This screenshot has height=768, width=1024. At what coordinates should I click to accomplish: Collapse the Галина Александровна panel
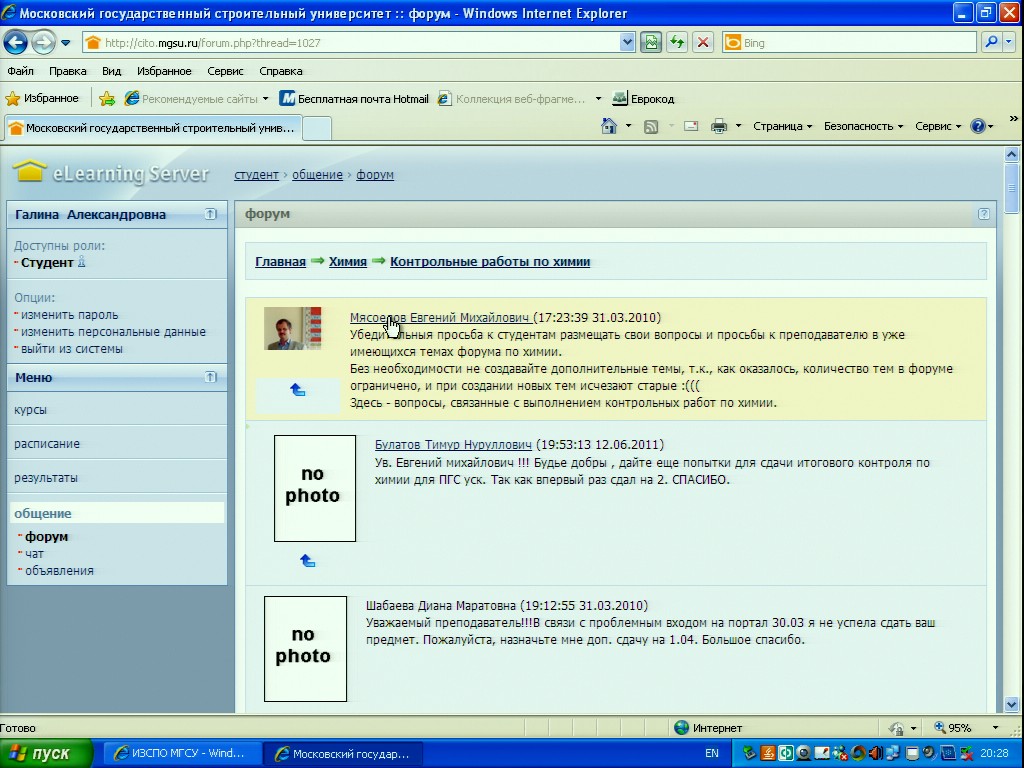pyautogui.click(x=210, y=214)
